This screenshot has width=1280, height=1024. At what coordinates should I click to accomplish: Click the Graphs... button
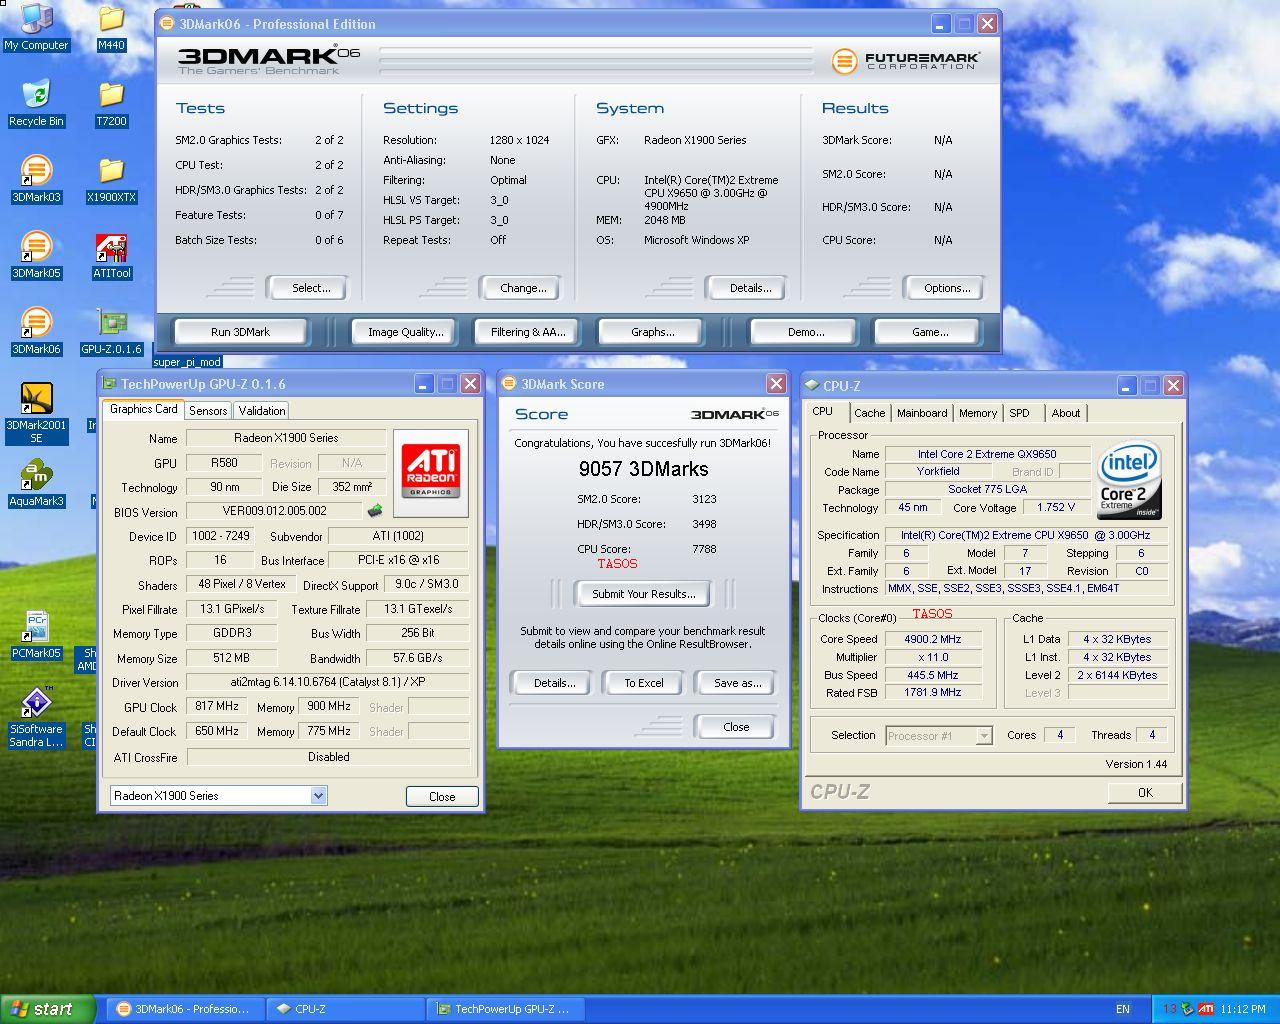(652, 332)
